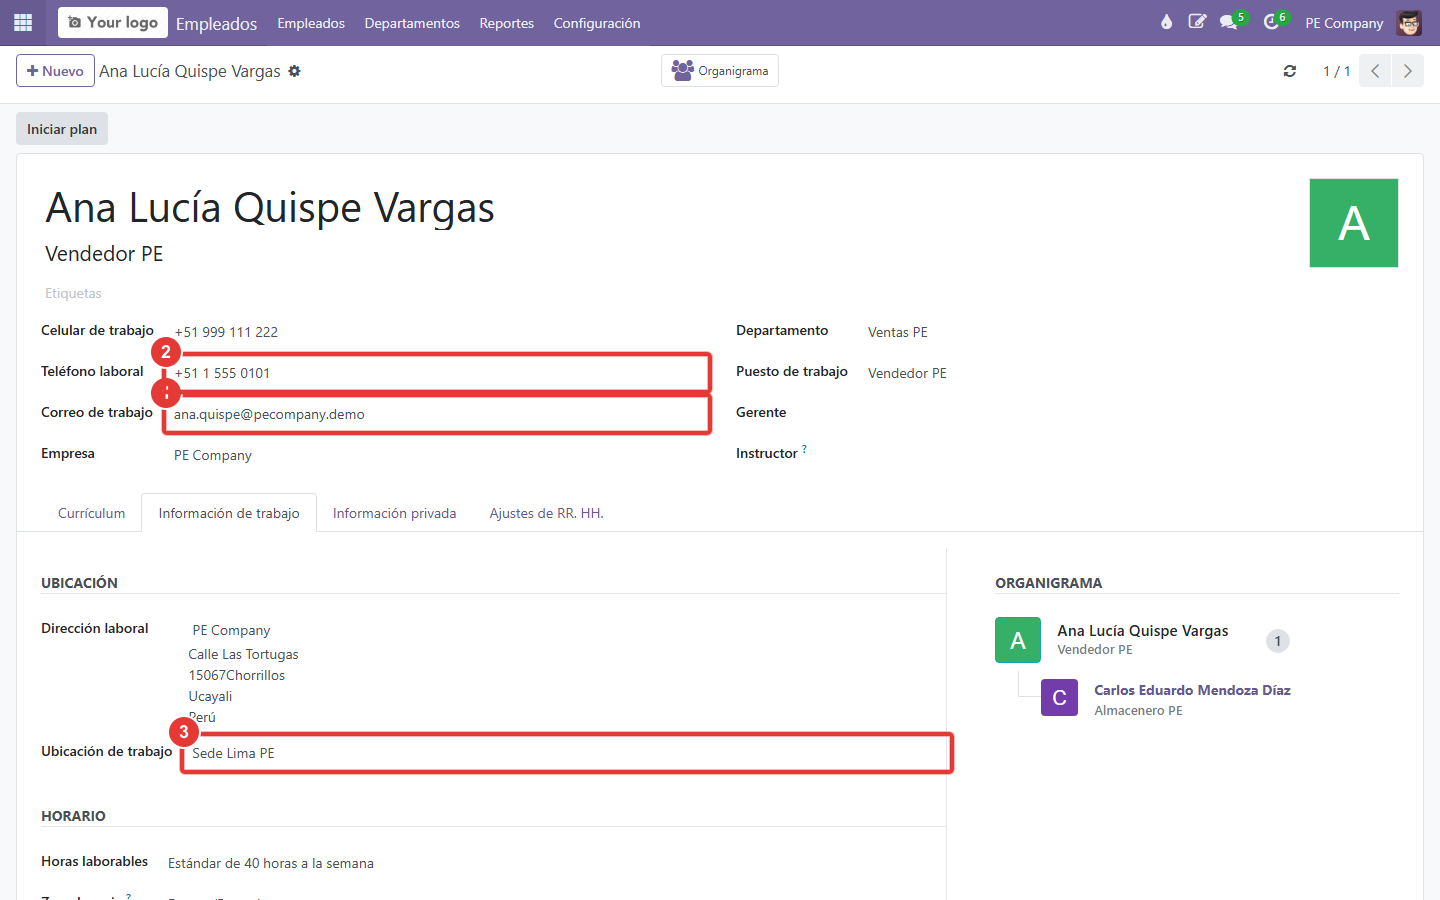Screen dimensions: 1440x900
Task: Edit the Teléfono laboral field
Action: [x=440, y=373]
